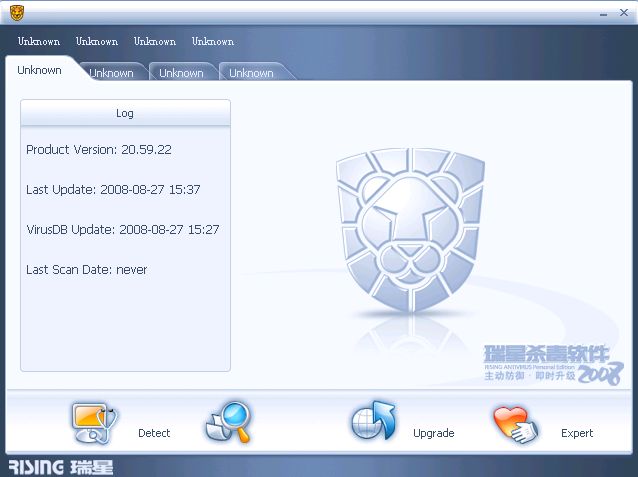Open the fourth Unknown menu item
This screenshot has width=638, height=477.
(213, 42)
